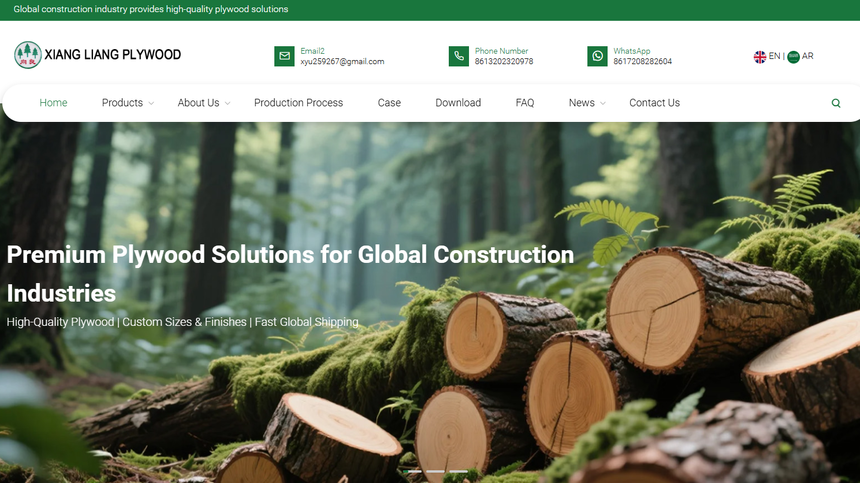Click the XIANG LIANG PLYWOOD brand name
The width and height of the screenshot is (860, 483).
click(112, 55)
